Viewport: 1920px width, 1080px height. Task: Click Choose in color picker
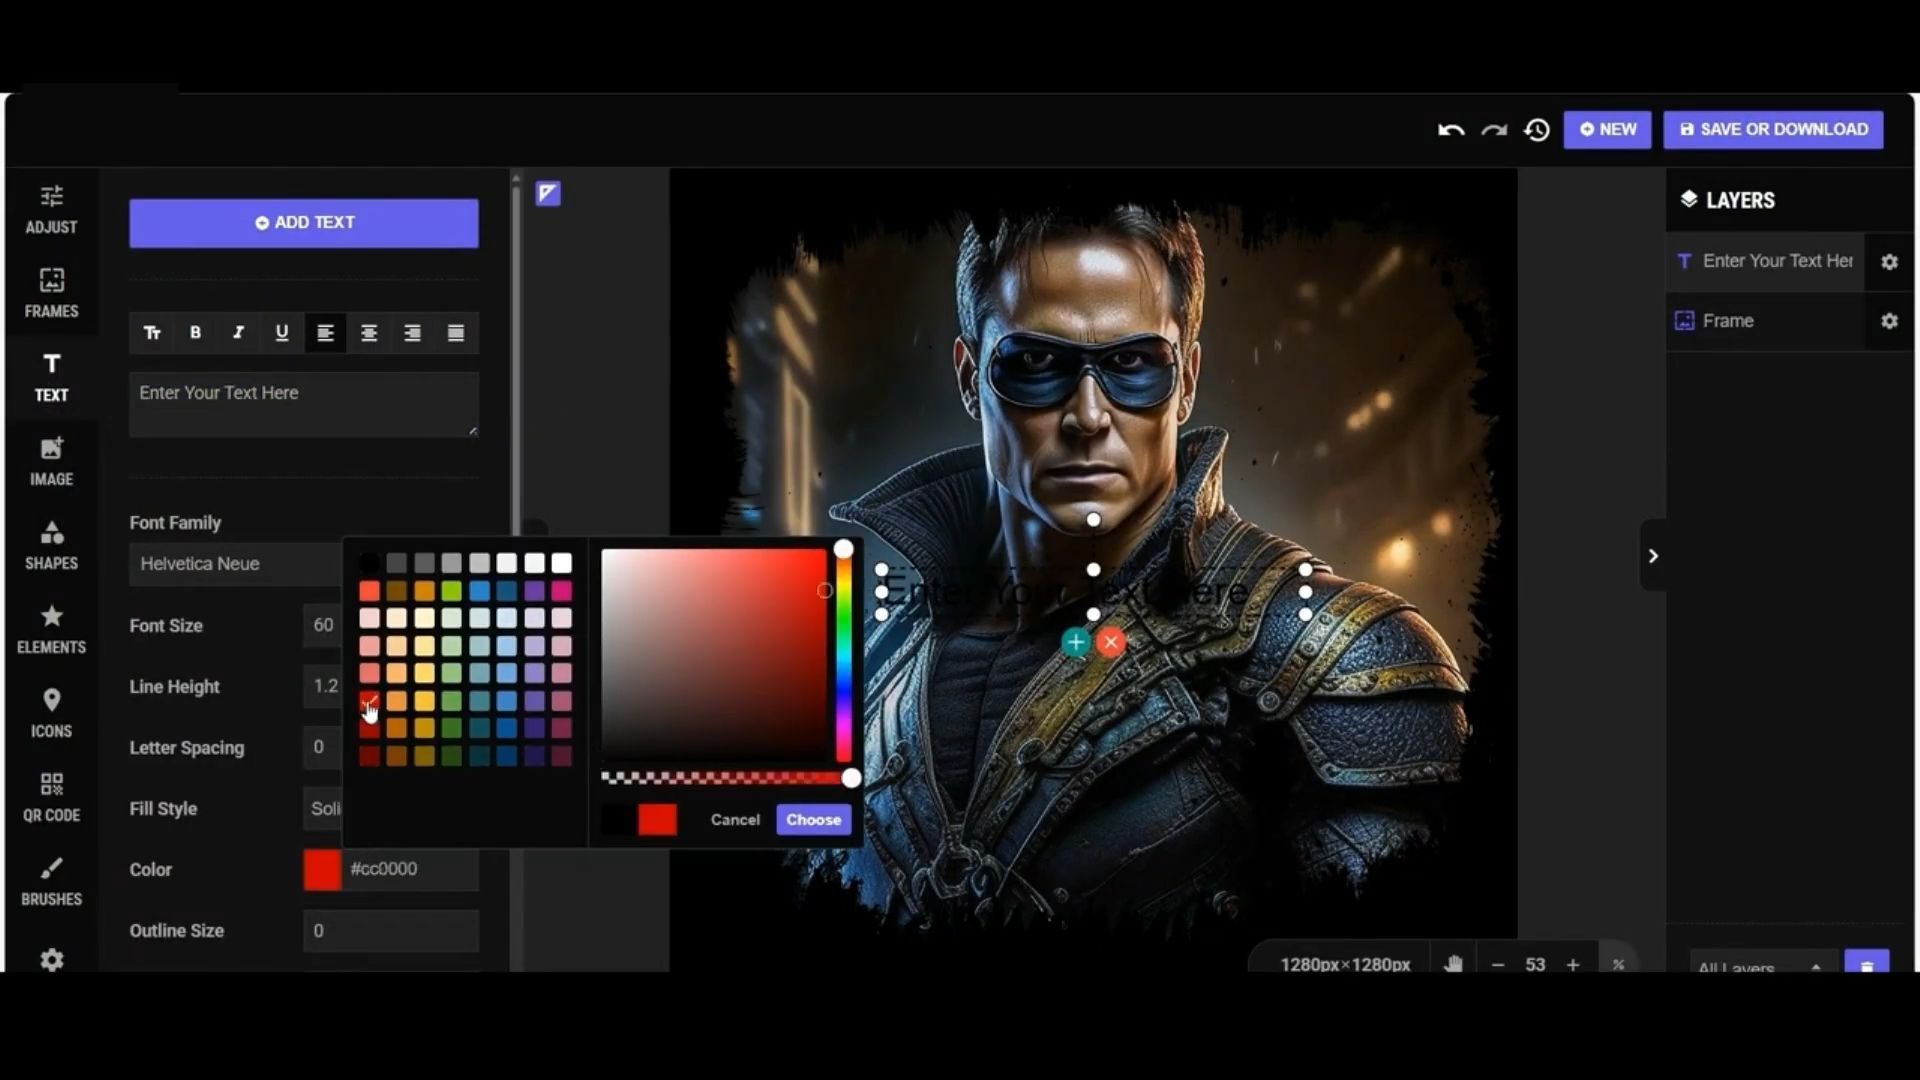pyautogui.click(x=813, y=819)
